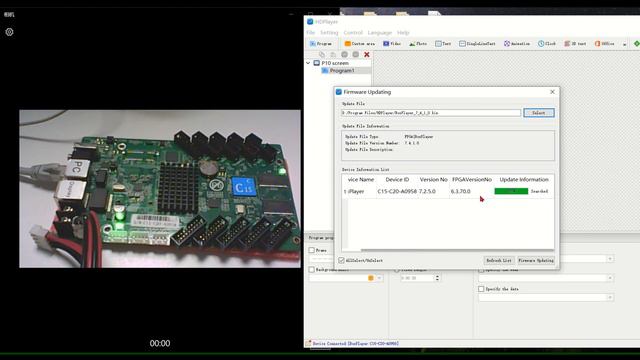Open the Setting menu
This screenshot has width=640, height=360.
tap(329, 33)
